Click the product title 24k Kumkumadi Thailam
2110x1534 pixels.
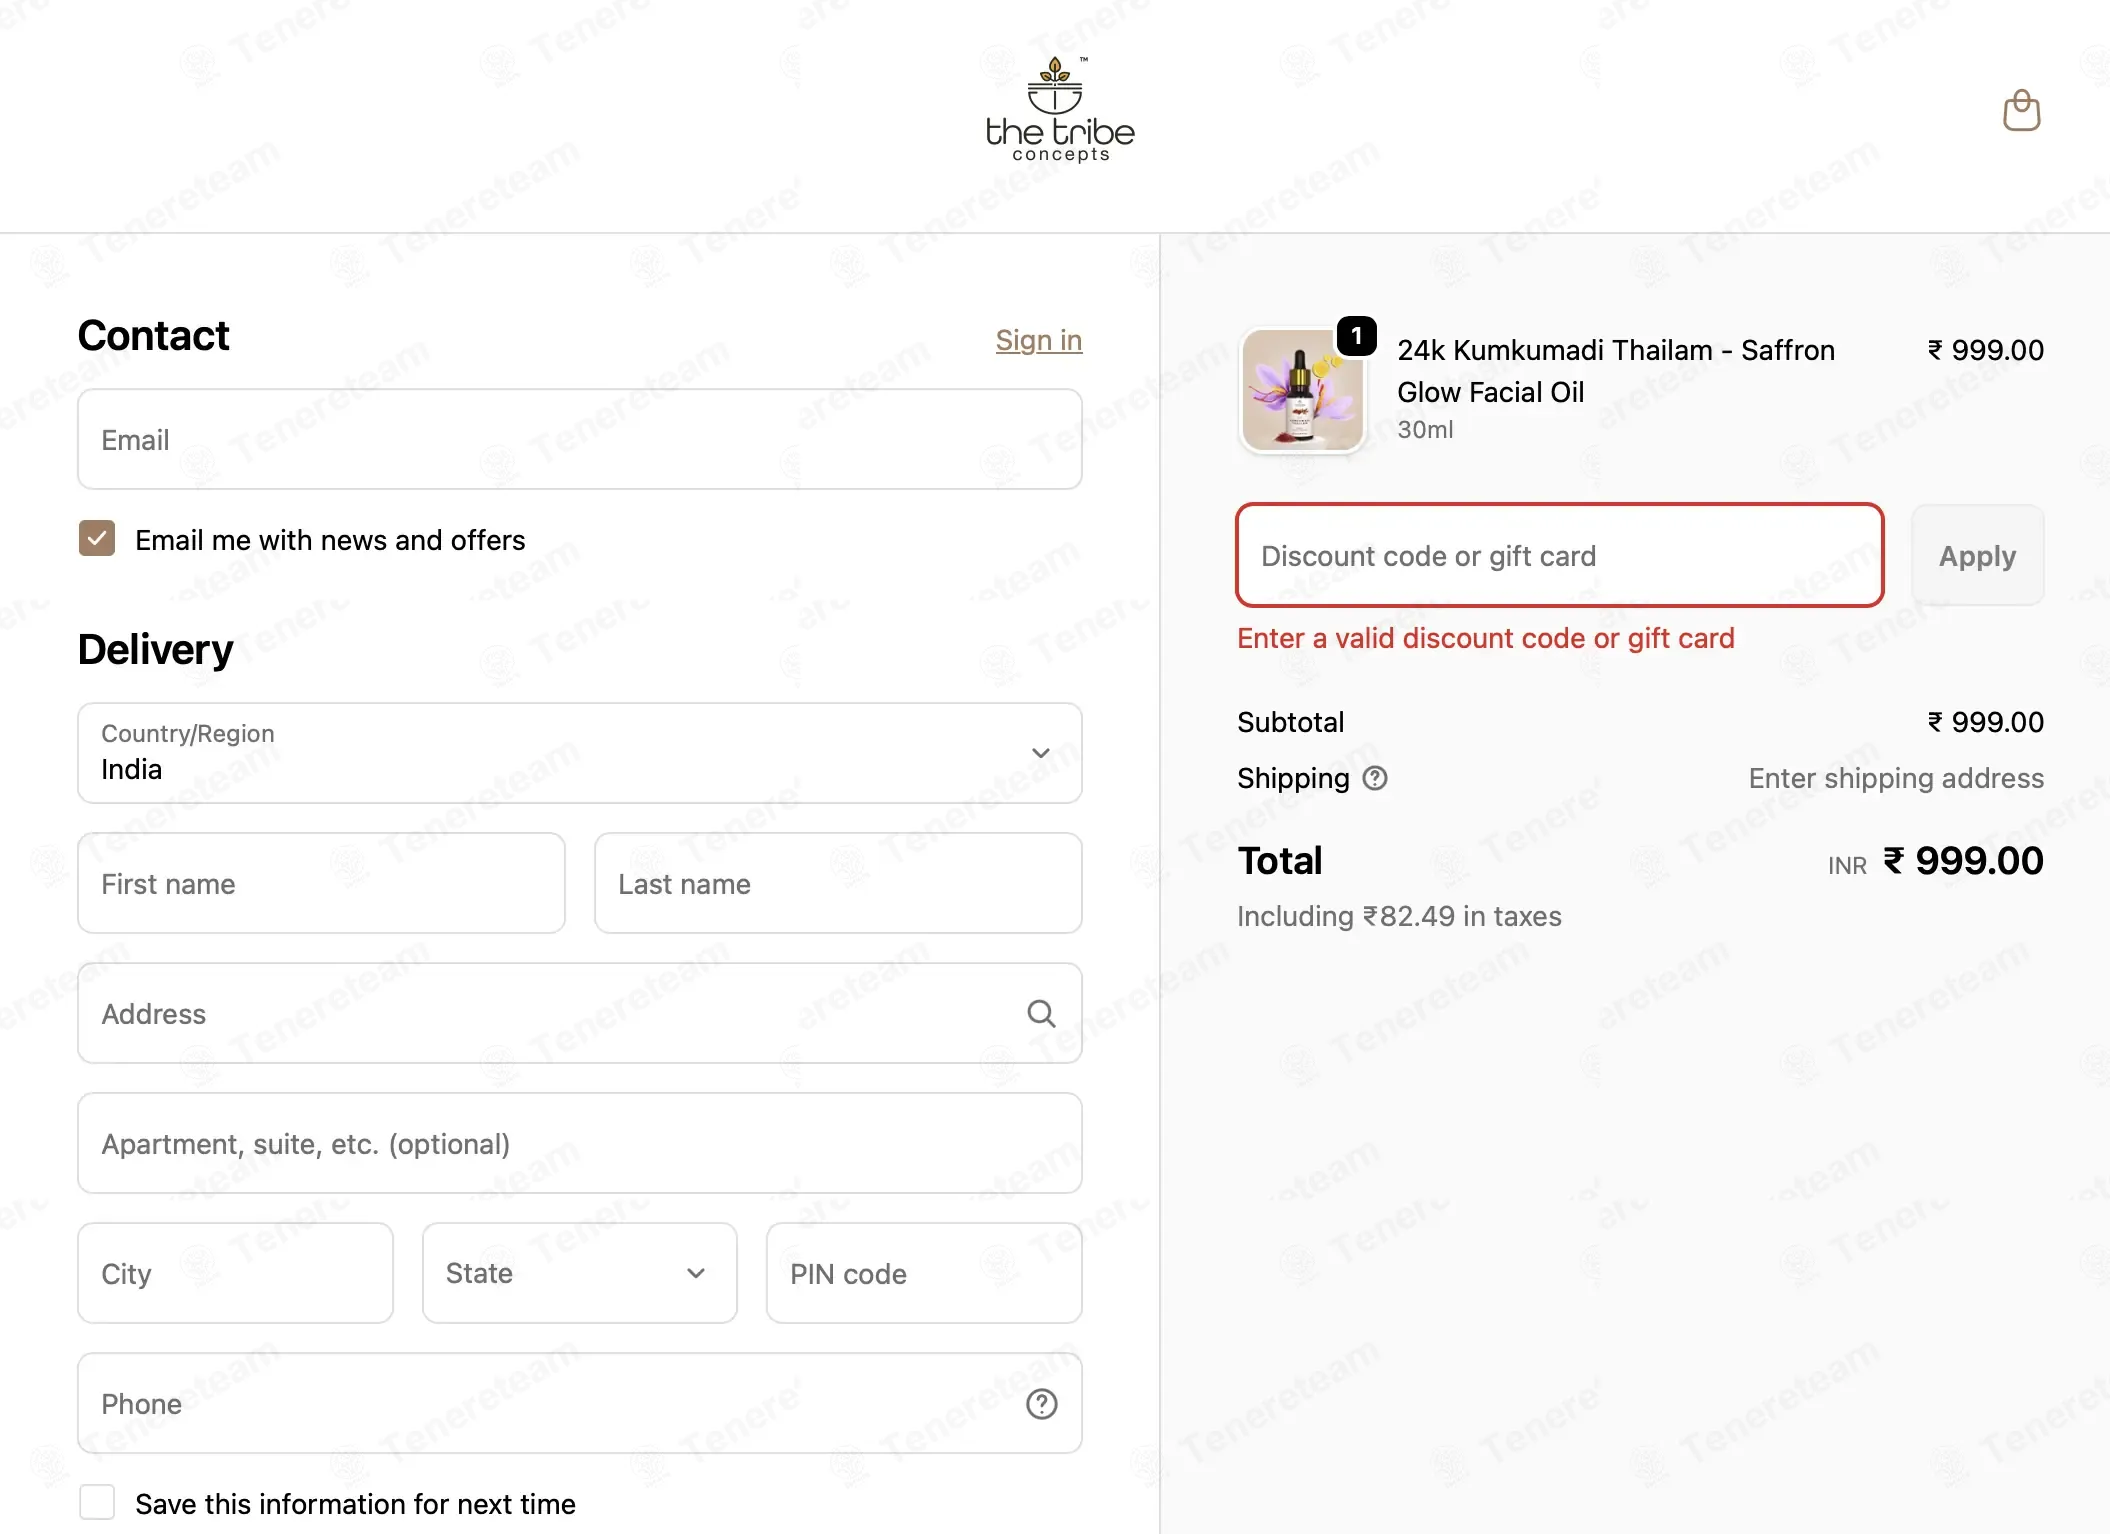(x=1616, y=371)
